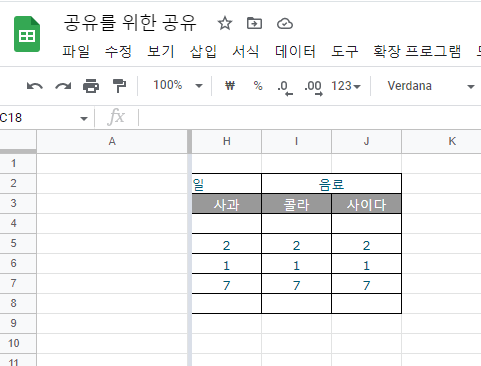Click the partially visible '일' cell

[x=227, y=184]
